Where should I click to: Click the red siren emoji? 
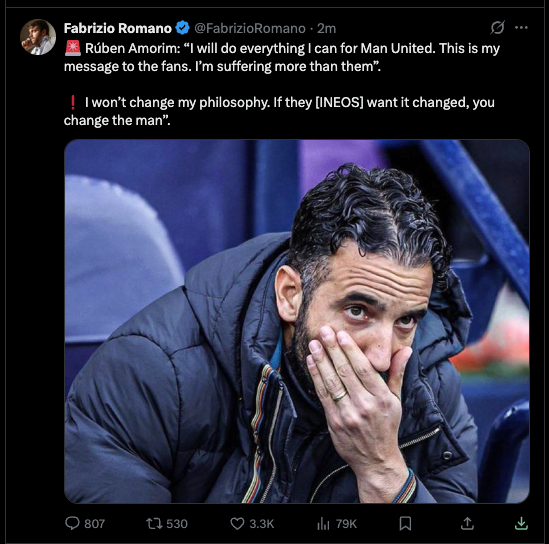pyautogui.click(x=73, y=48)
